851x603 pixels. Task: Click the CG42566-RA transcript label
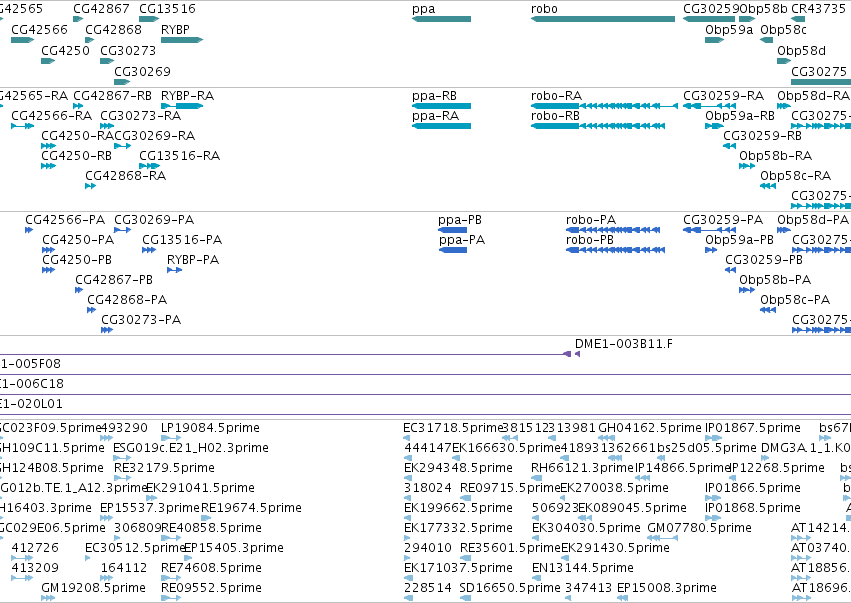click(x=52, y=116)
